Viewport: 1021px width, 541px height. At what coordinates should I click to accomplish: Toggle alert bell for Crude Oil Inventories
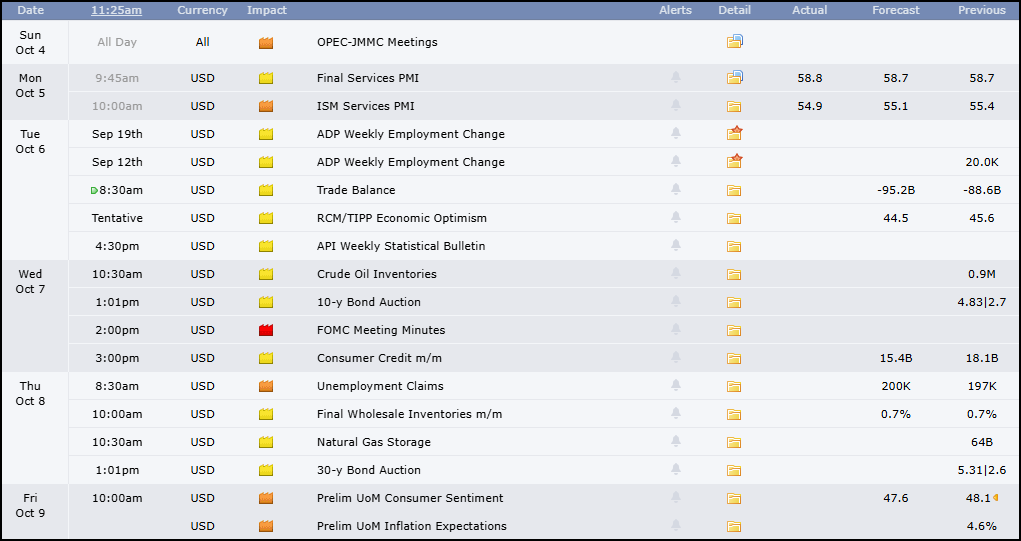coord(676,273)
